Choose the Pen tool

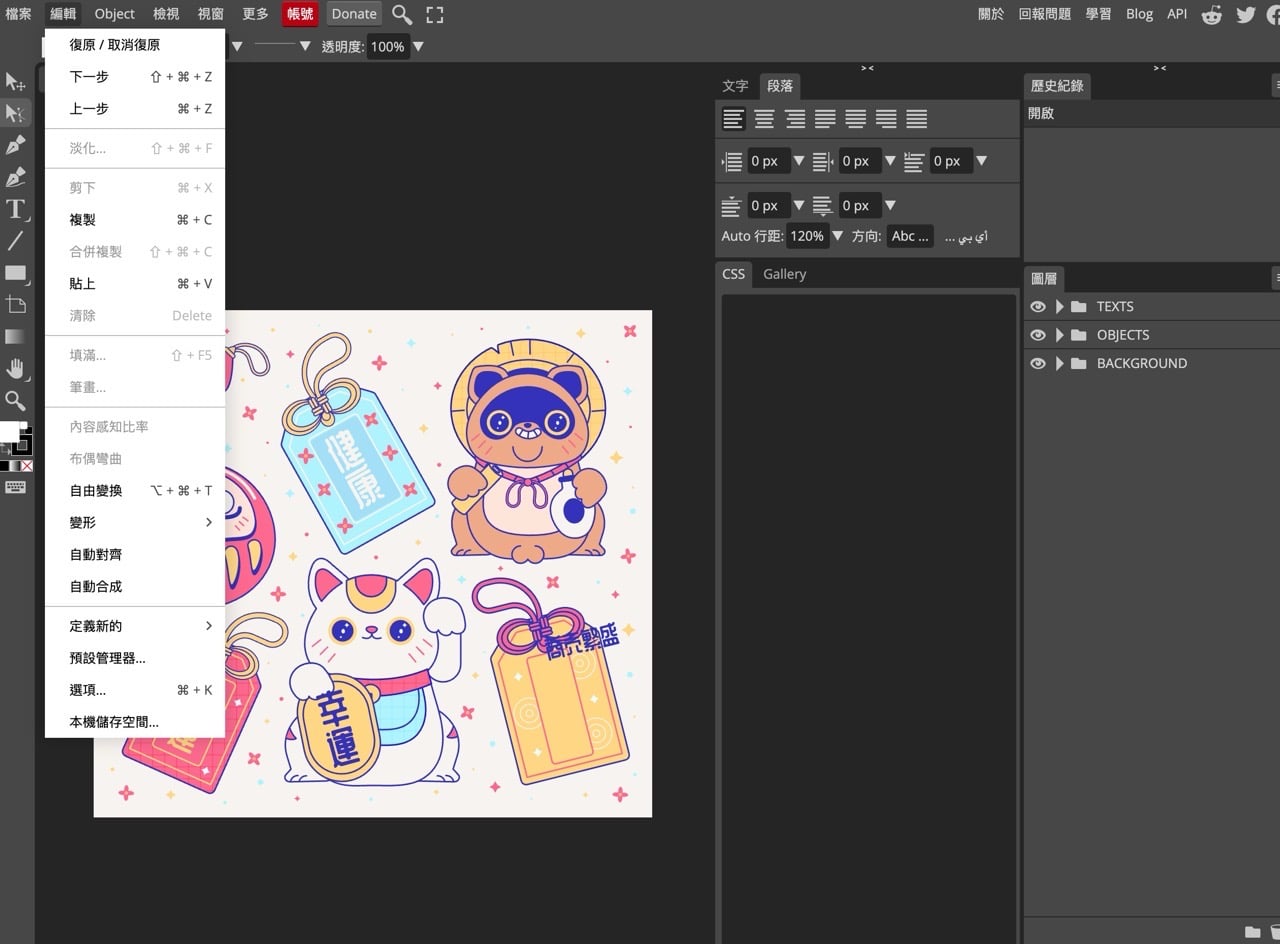(16, 146)
